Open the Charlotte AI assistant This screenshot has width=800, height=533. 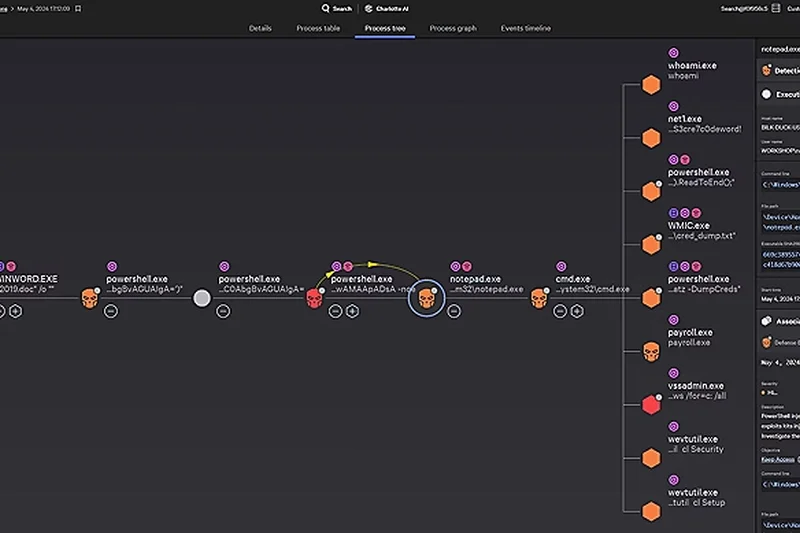(384, 8)
